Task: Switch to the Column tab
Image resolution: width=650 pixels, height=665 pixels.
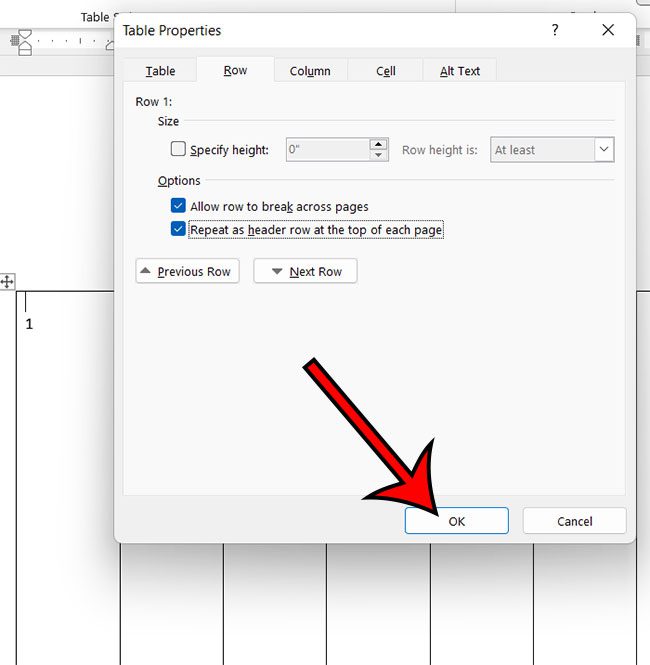Action: point(310,71)
